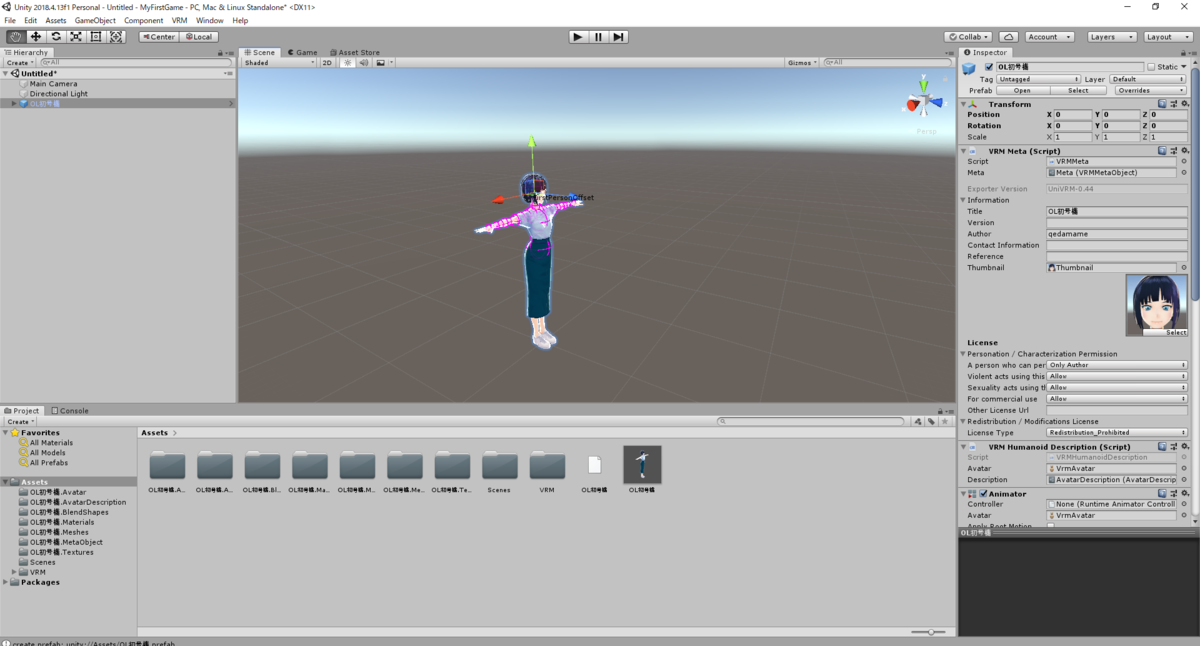The image size is (1200, 646).
Task: Expand OL初号機 object in Hierarchy
Action: (14, 103)
